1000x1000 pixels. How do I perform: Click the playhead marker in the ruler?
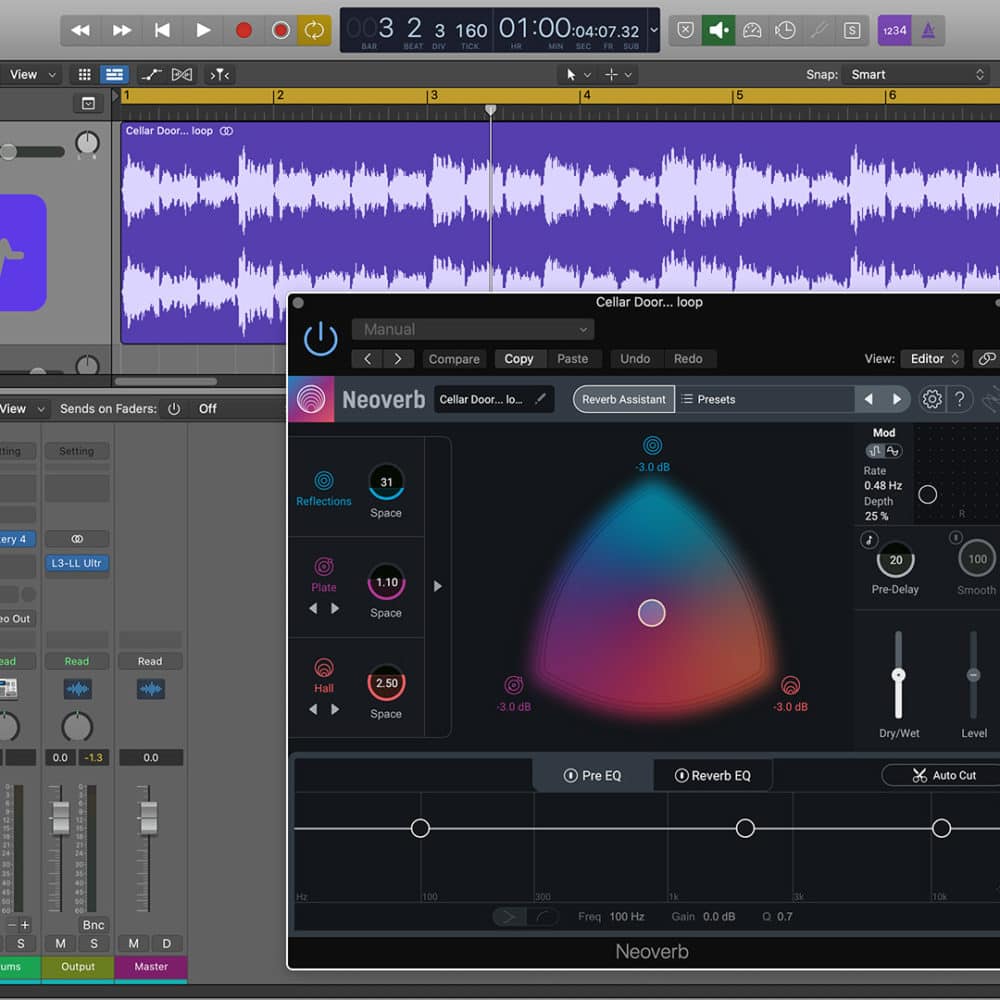pos(490,110)
